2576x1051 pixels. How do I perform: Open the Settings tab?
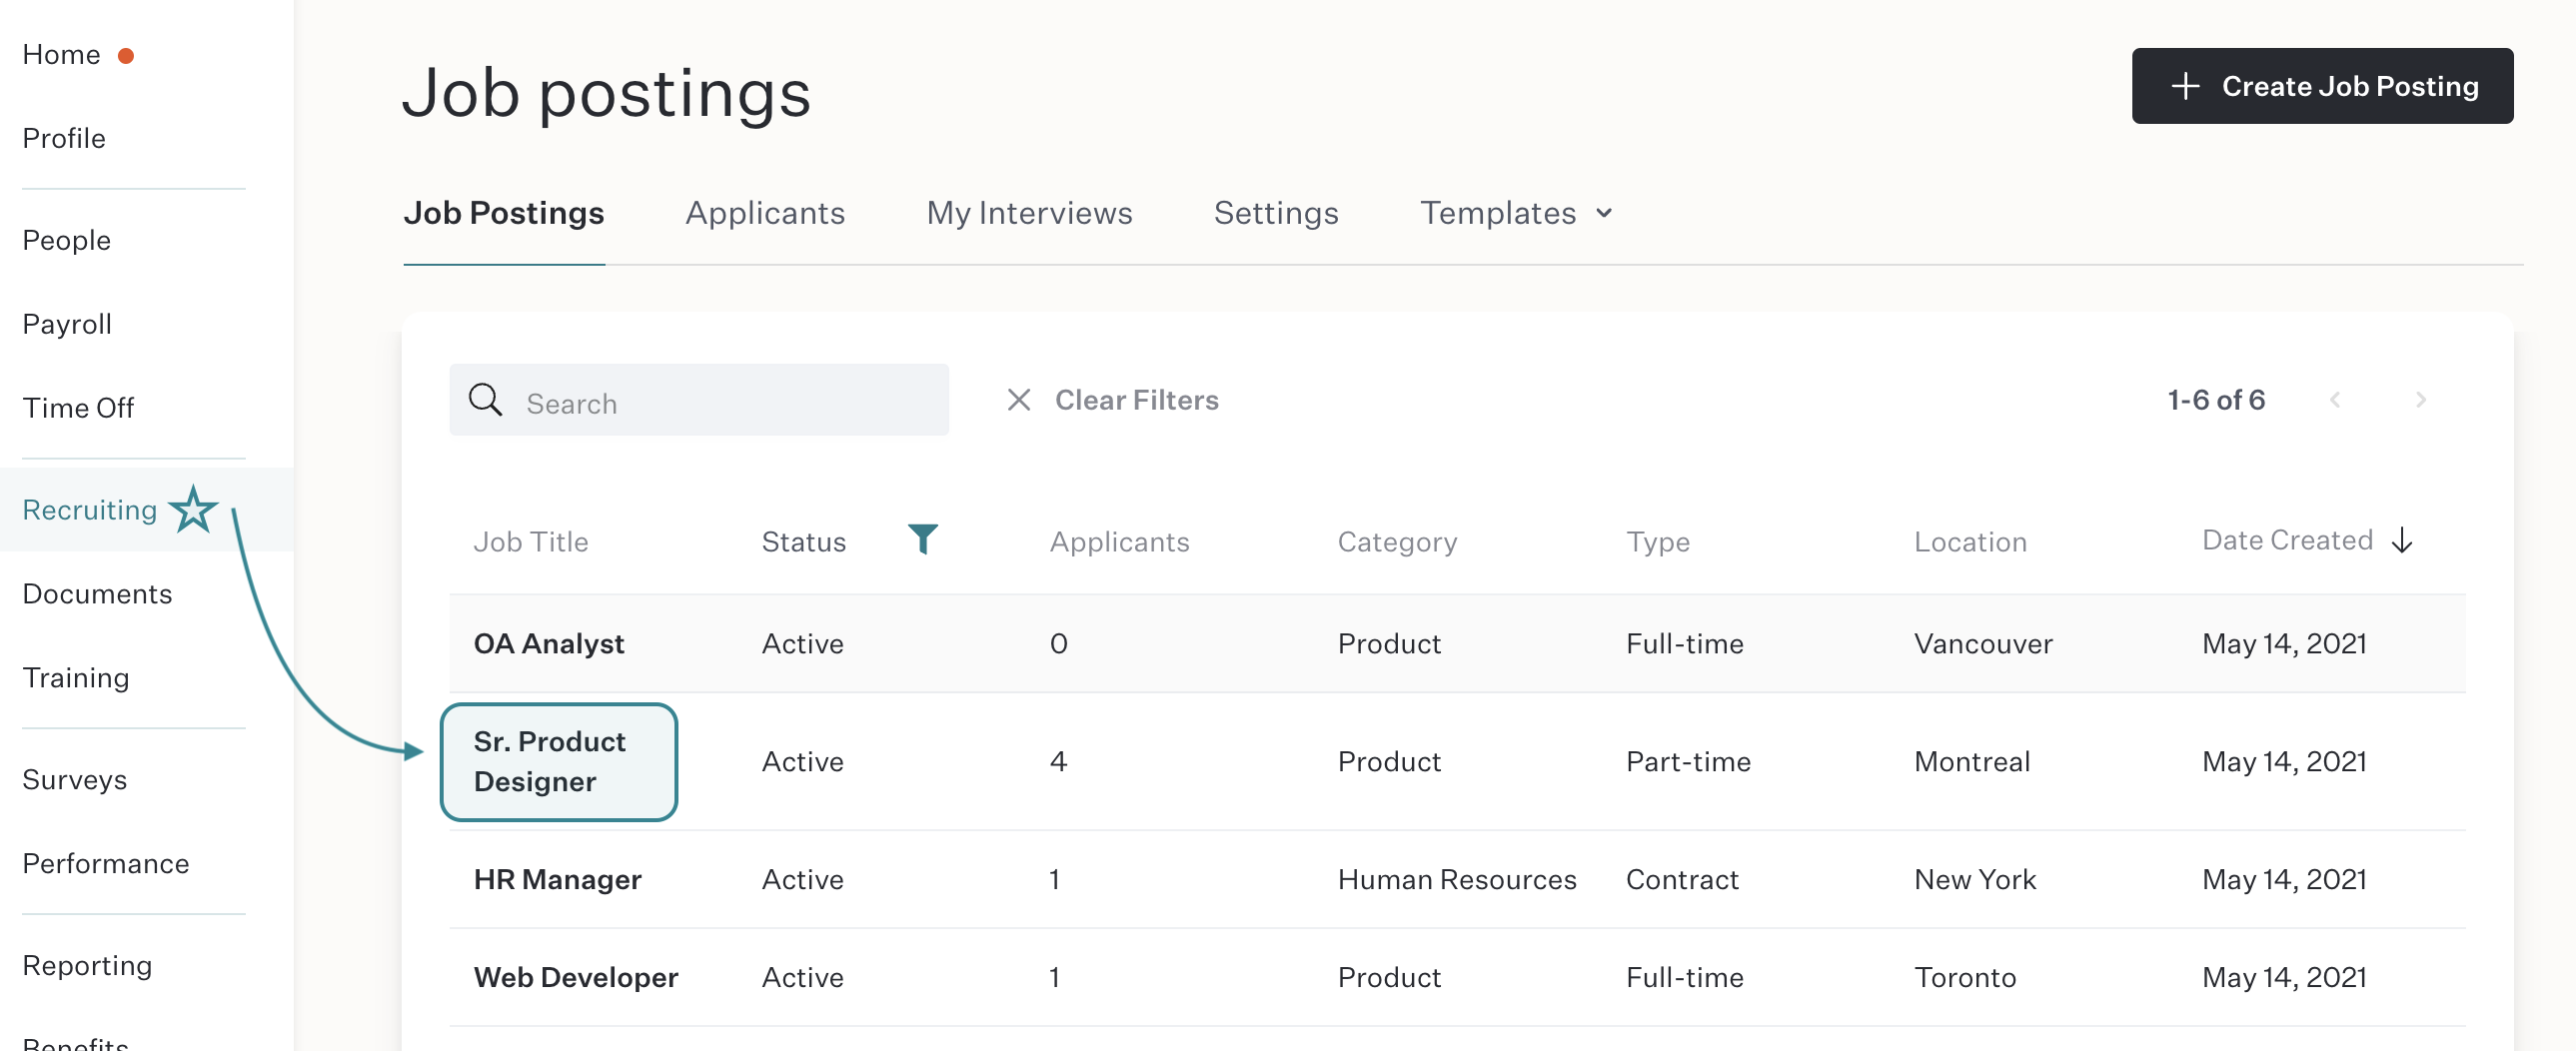1276,213
